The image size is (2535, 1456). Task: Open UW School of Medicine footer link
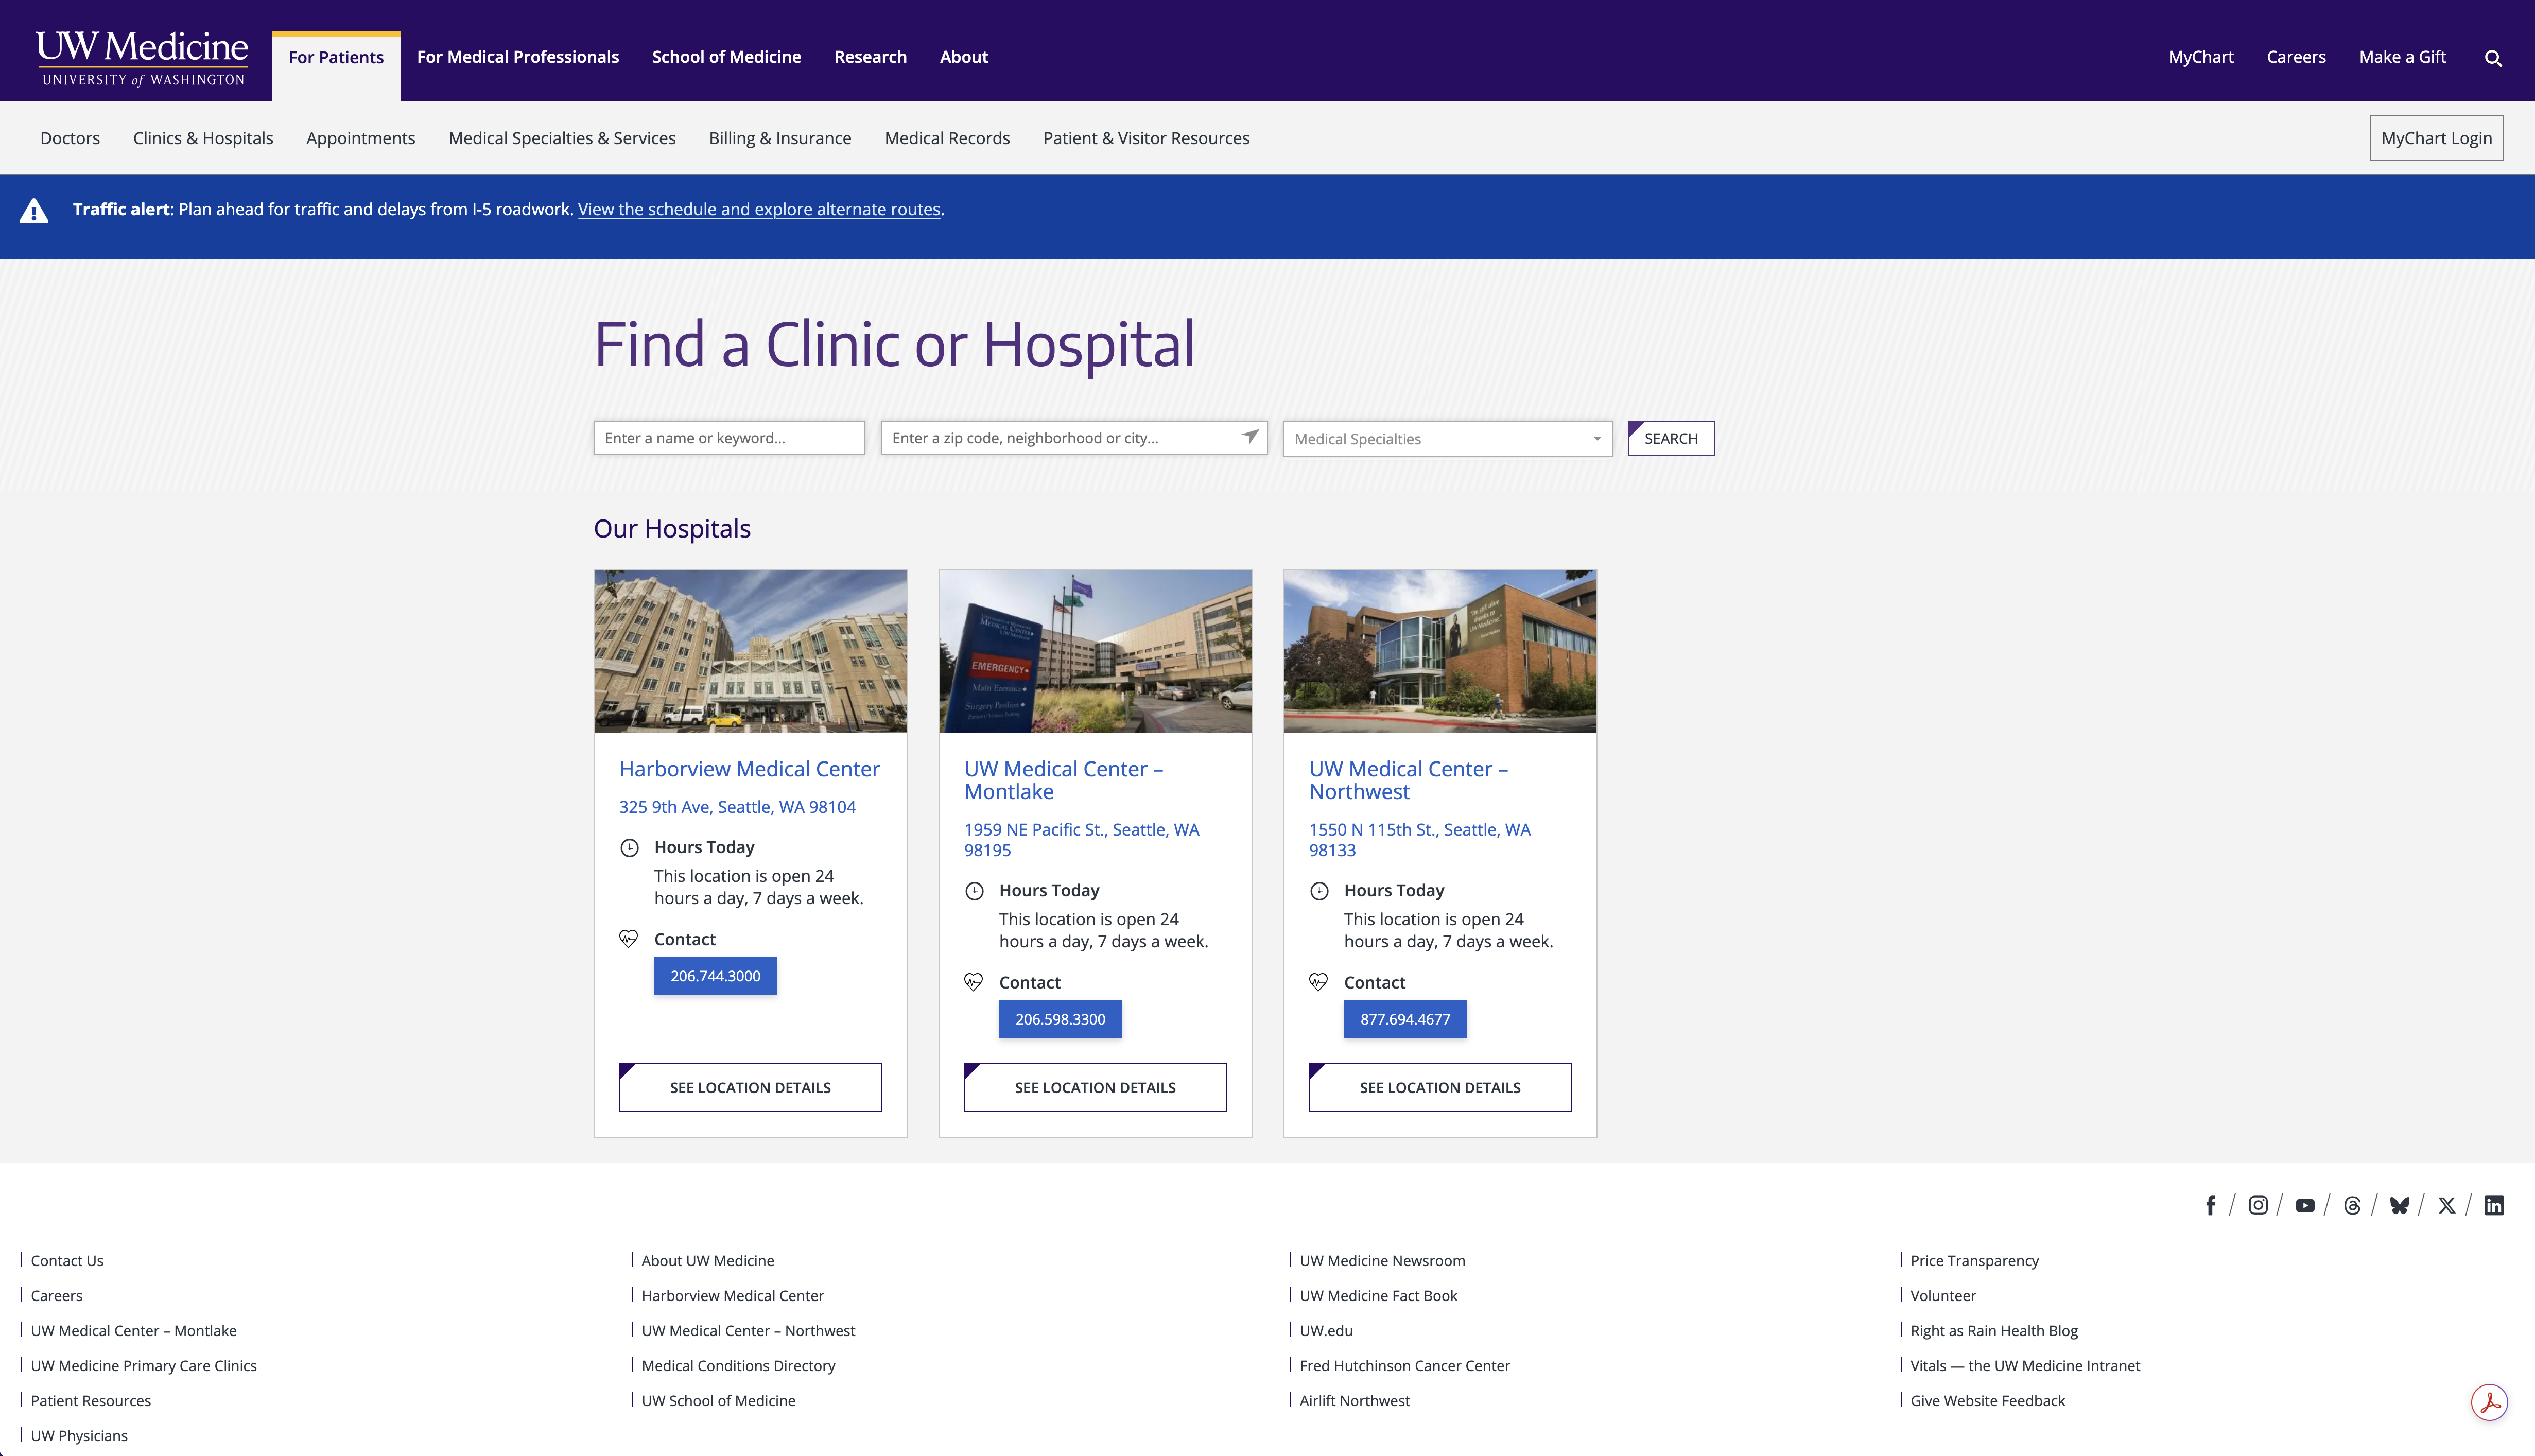click(718, 1401)
